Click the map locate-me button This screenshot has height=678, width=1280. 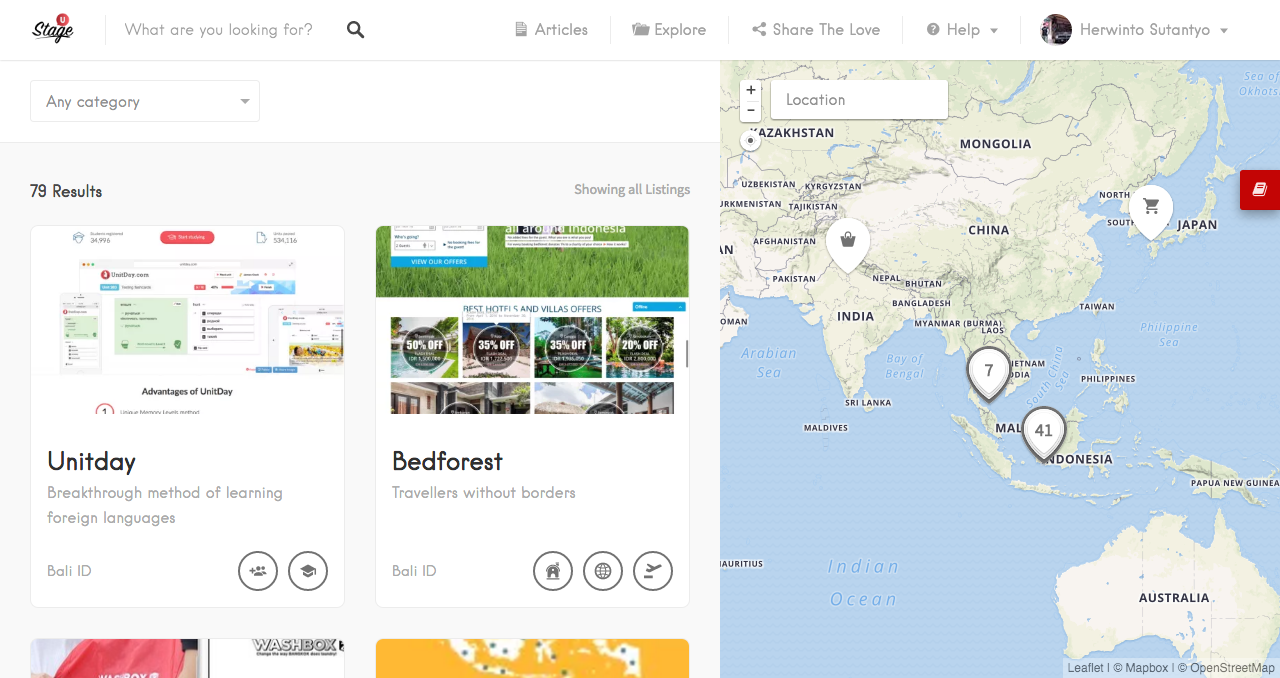pyautogui.click(x=751, y=140)
